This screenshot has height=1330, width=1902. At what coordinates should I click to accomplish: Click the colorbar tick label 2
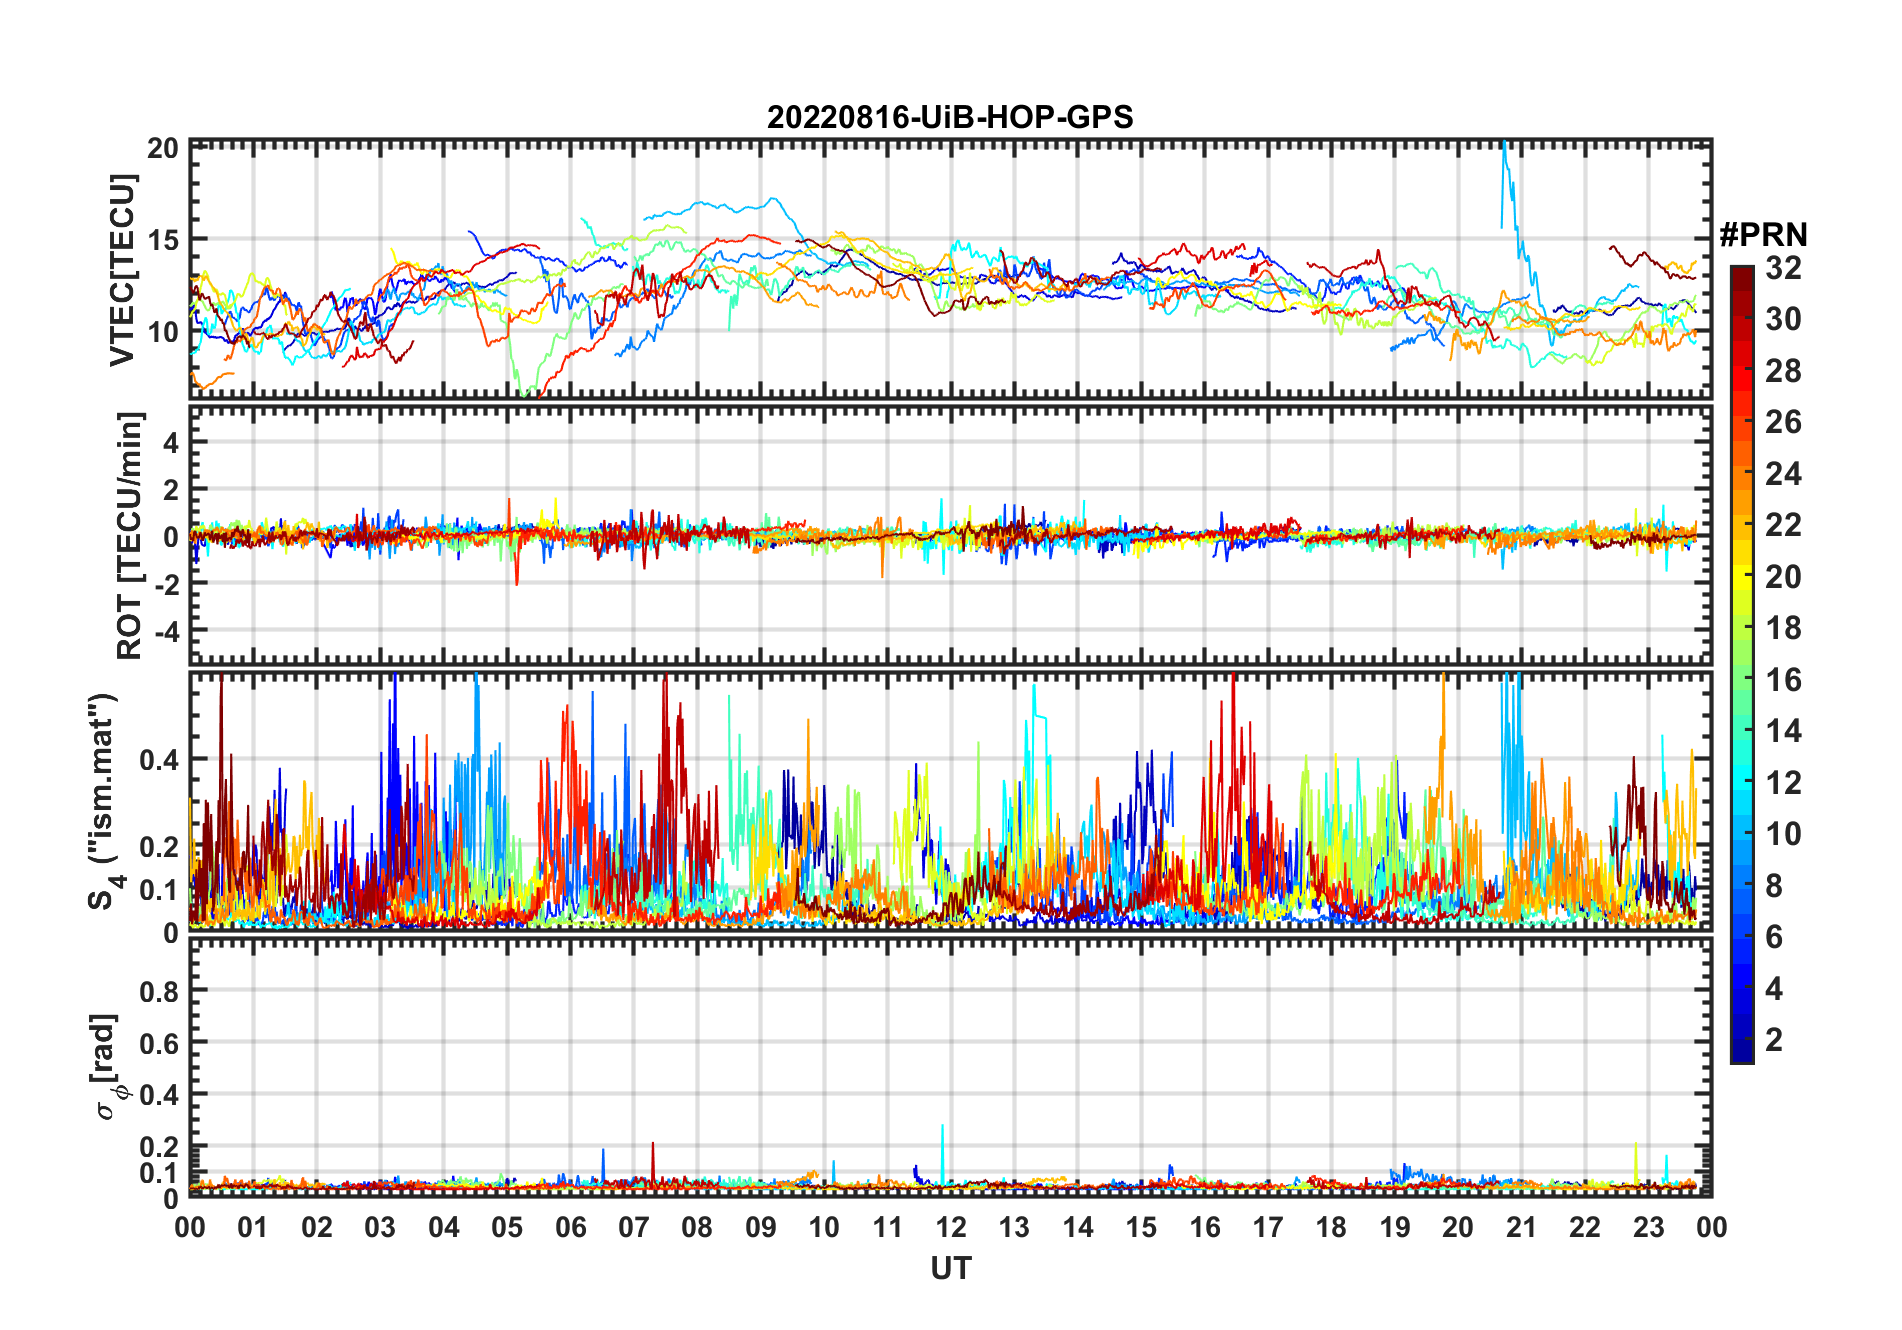pos(1774,1040)
